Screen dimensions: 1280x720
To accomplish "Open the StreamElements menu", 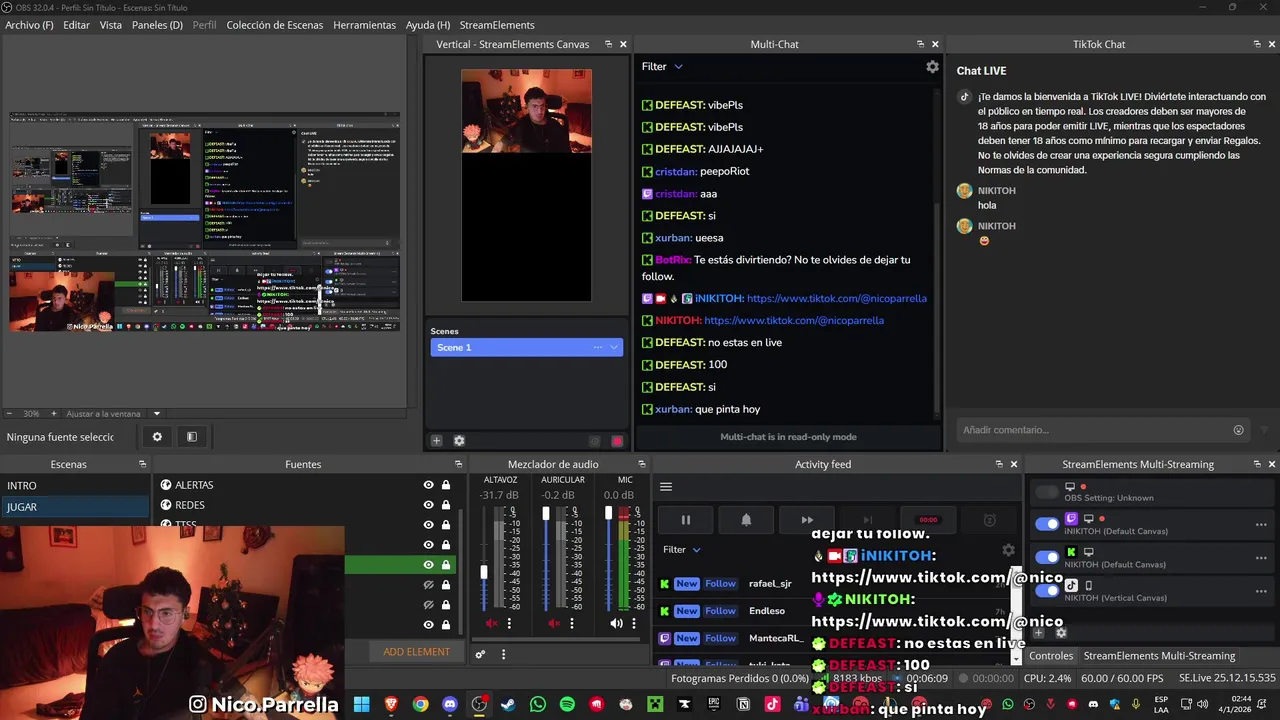I will (x=497, y=25).
